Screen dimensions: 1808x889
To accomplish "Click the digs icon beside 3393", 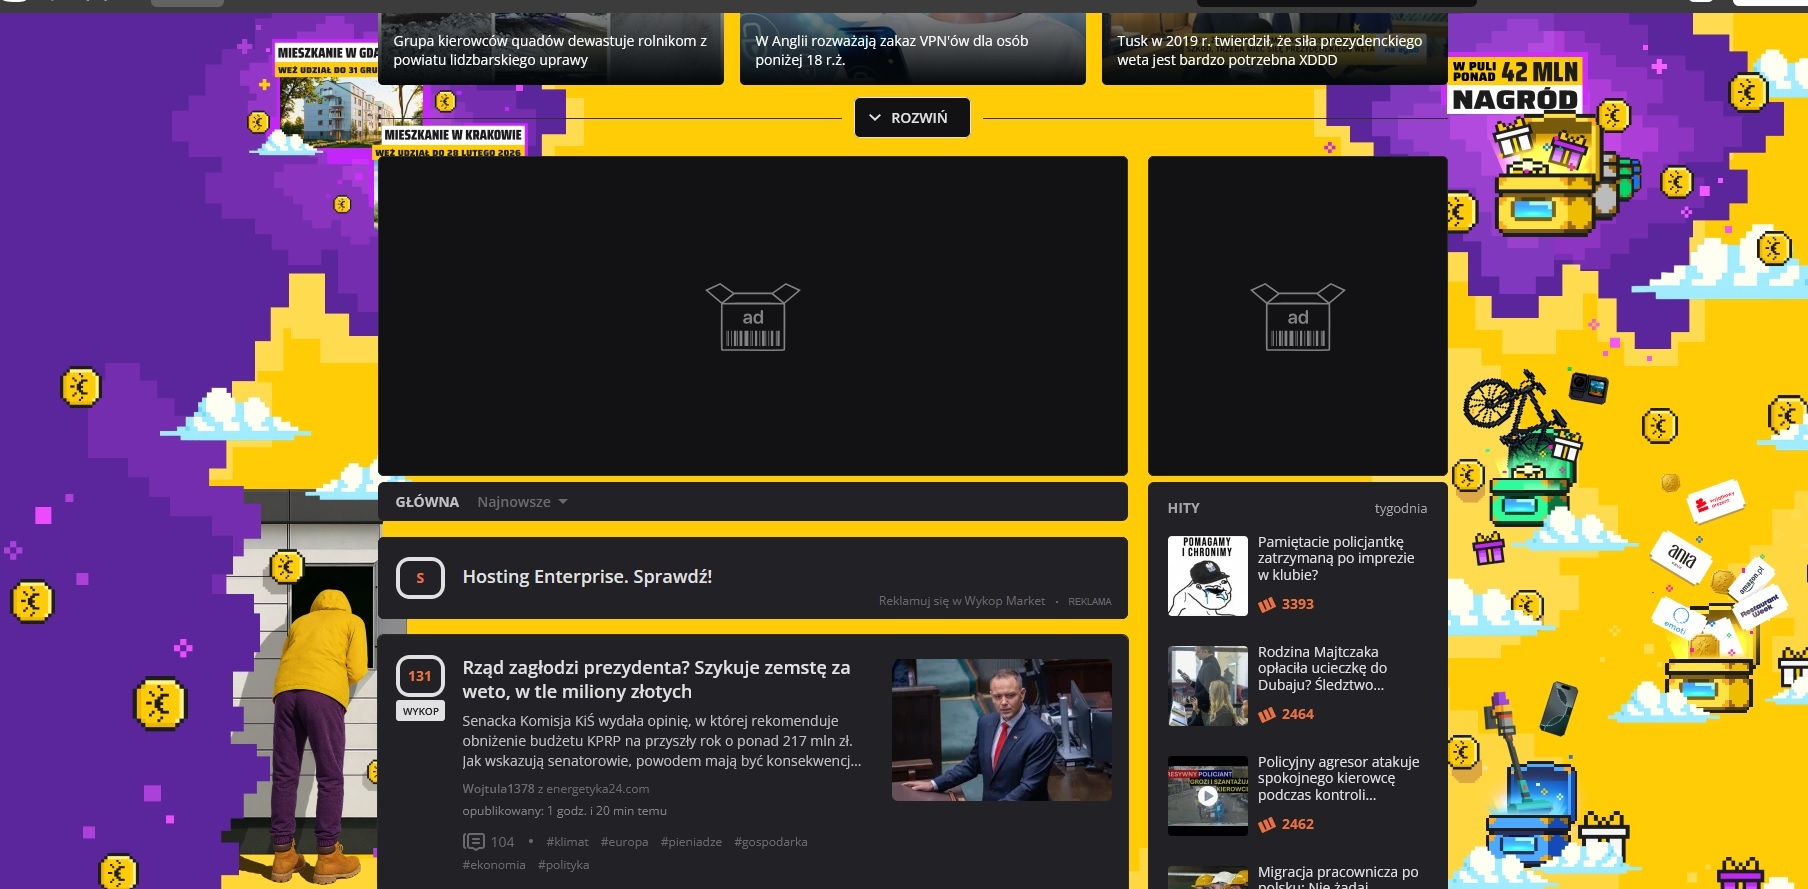I will 1267,604.
